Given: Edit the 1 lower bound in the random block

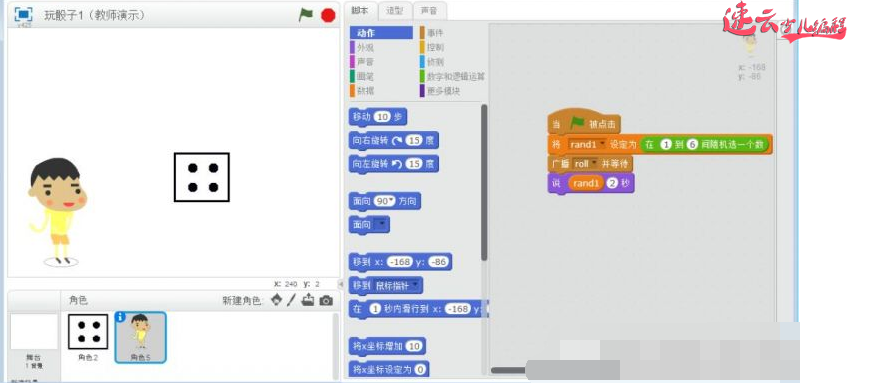Looking at the screenshot, I should pyautogui.click(x=665, y=144).
